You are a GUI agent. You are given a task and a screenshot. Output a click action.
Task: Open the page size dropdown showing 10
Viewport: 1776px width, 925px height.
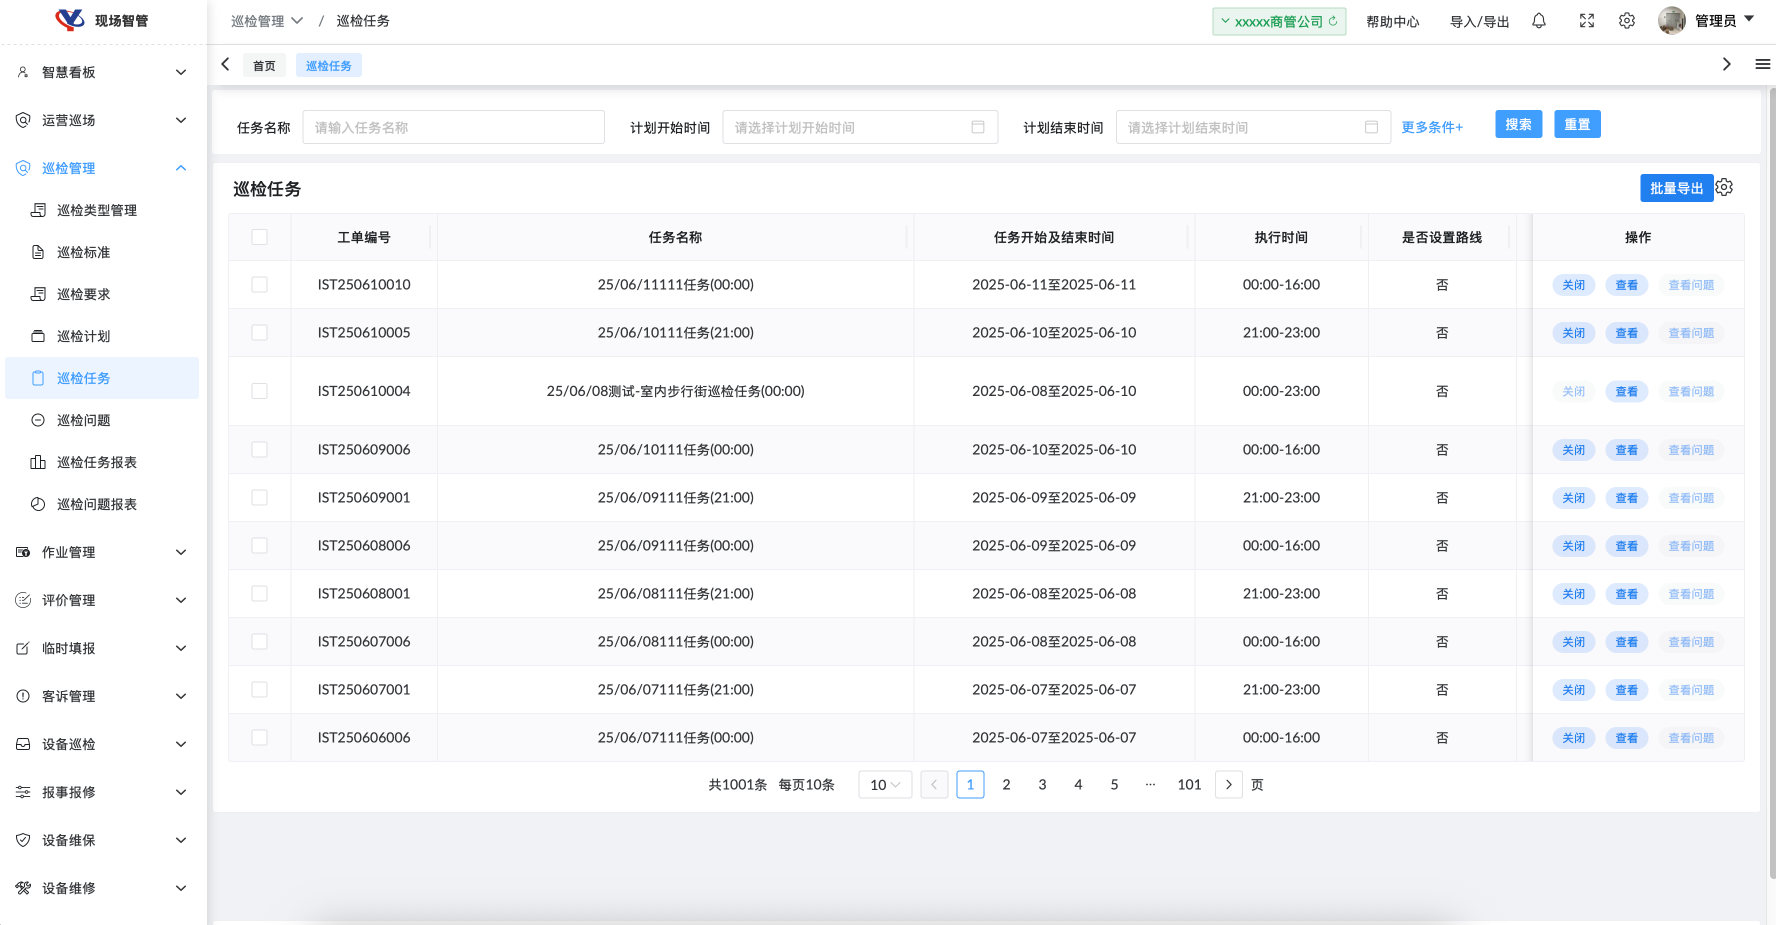(885, 785)
